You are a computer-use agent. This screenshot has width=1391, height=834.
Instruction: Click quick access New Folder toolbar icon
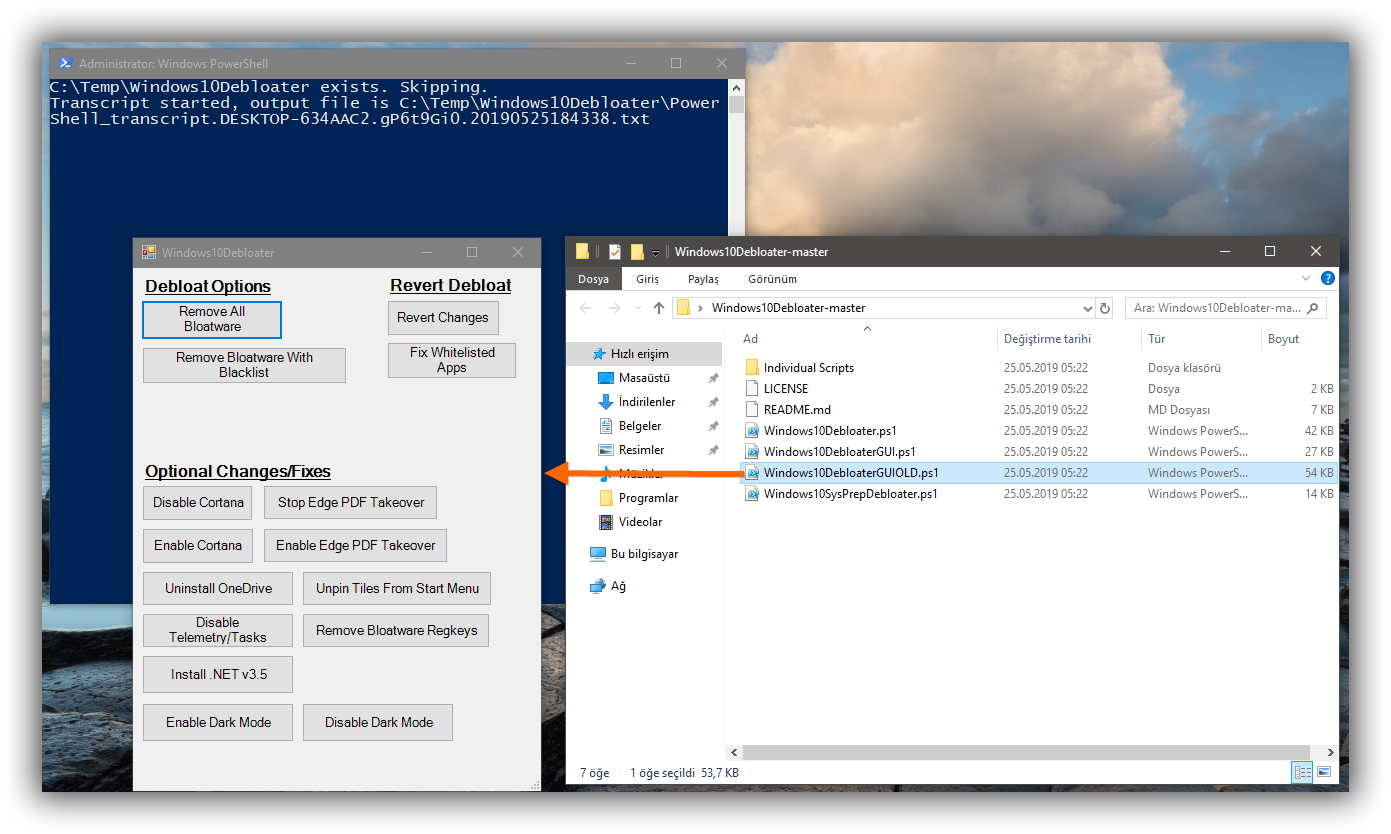tap(637, 252)
